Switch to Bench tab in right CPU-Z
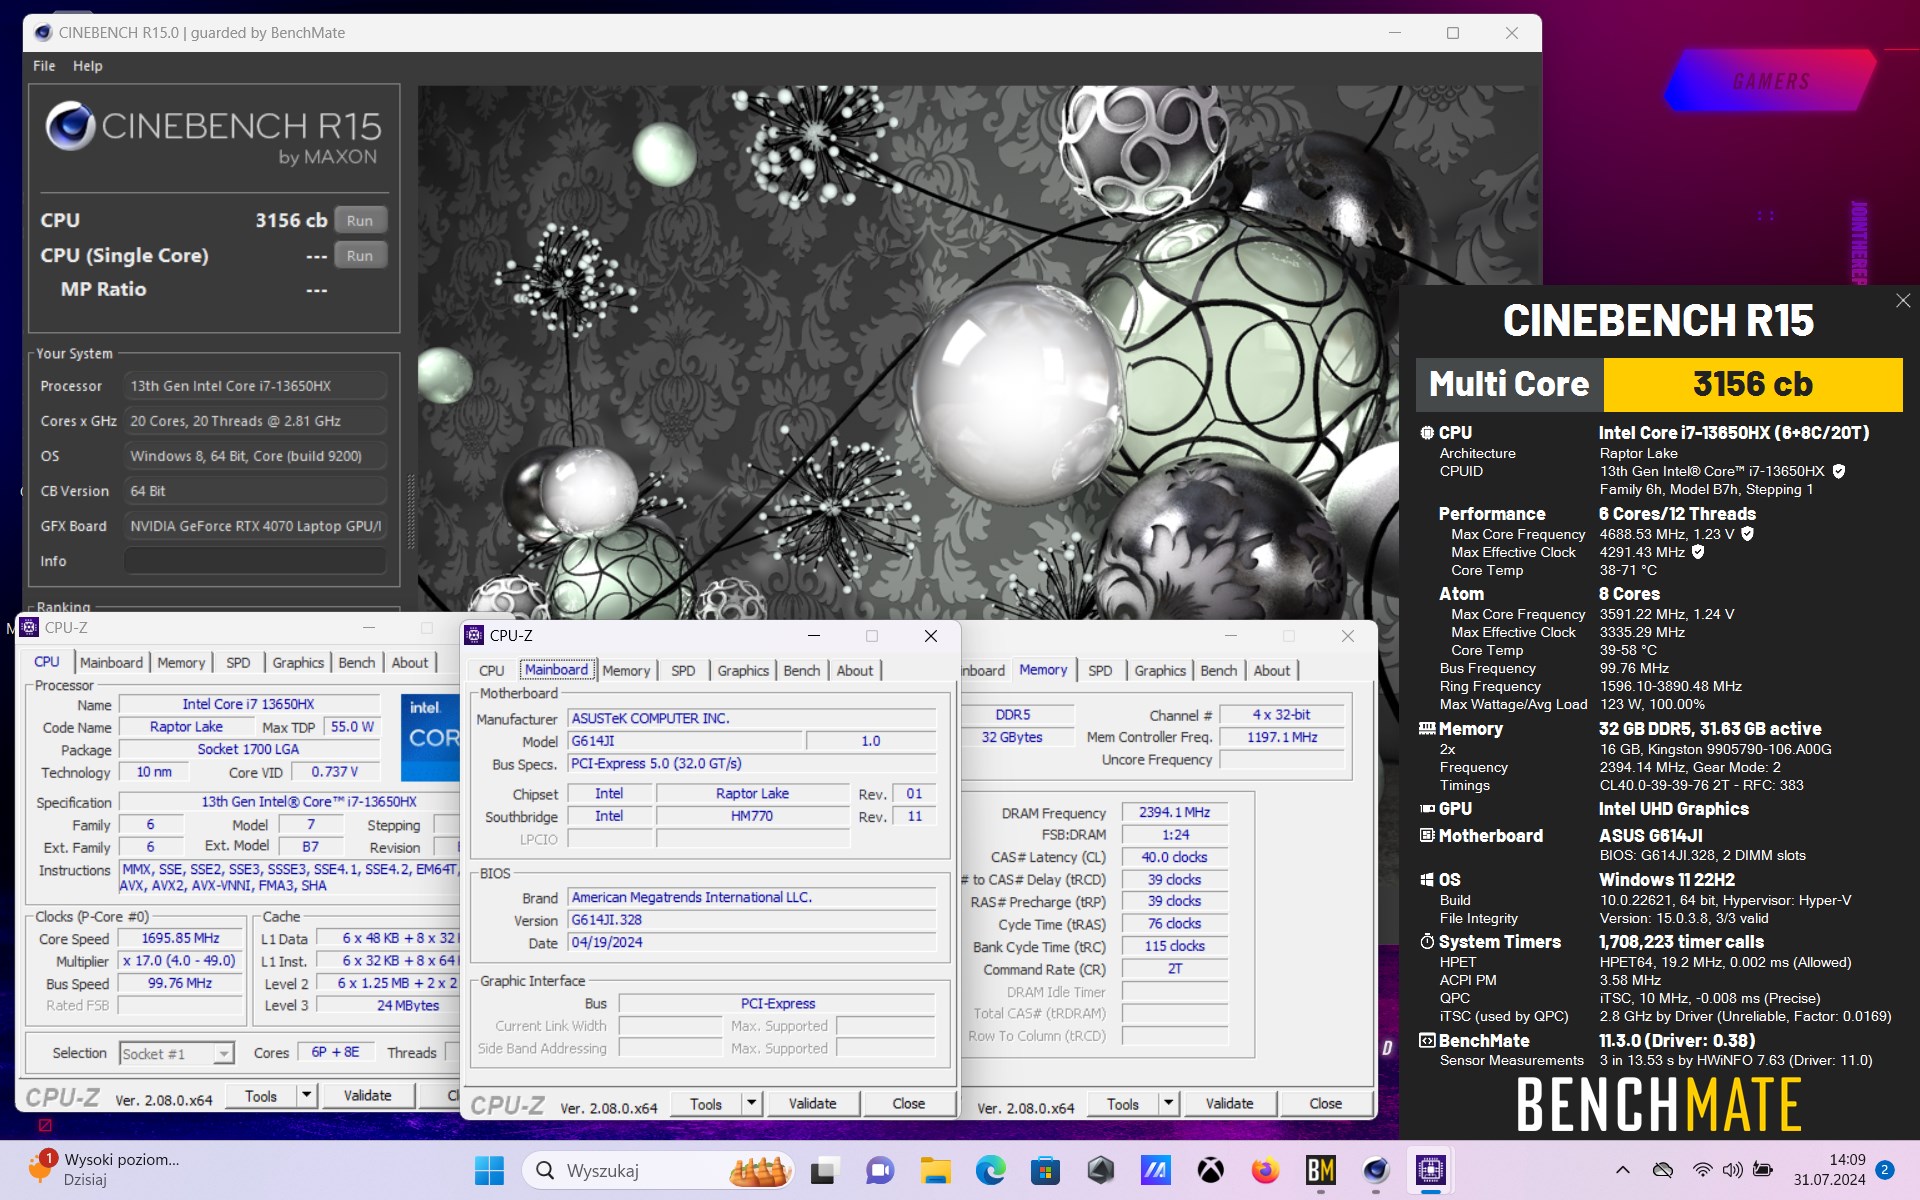The height and width of the screenshot is (1200, 1920). pyautogui.click(x=1218, y=671)
